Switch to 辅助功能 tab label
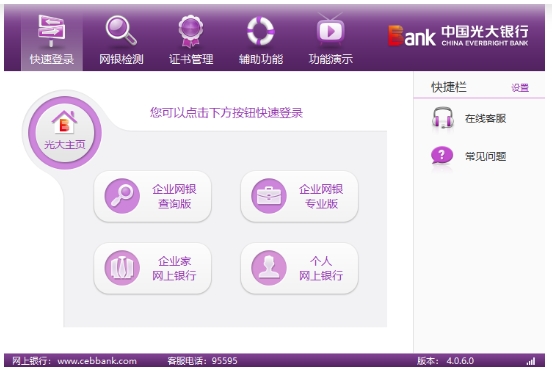552x379 pixels. [261, 59]
